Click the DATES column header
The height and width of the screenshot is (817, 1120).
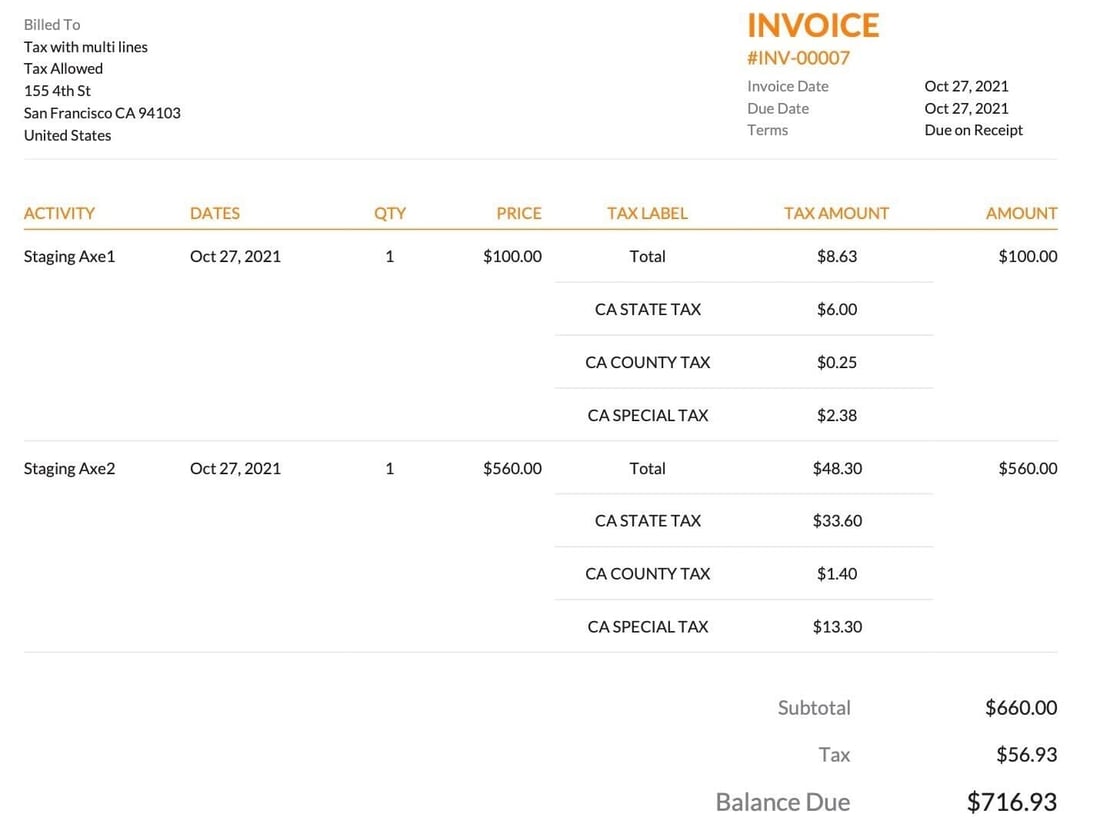(214, 213)
